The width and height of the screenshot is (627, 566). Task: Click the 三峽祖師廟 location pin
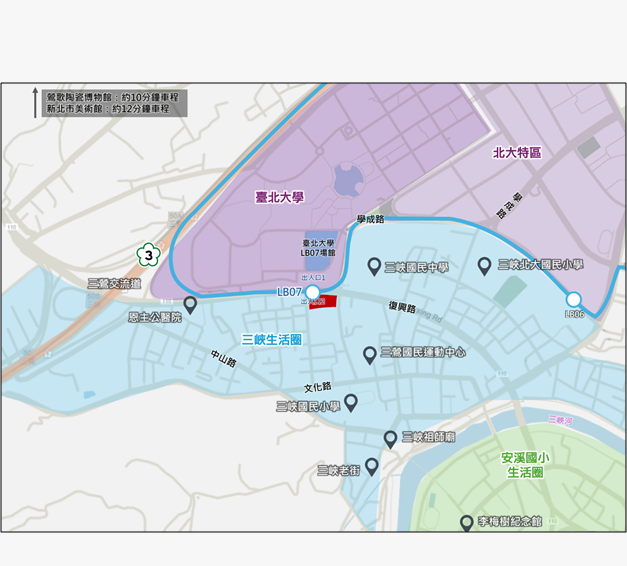click(390, 440)
